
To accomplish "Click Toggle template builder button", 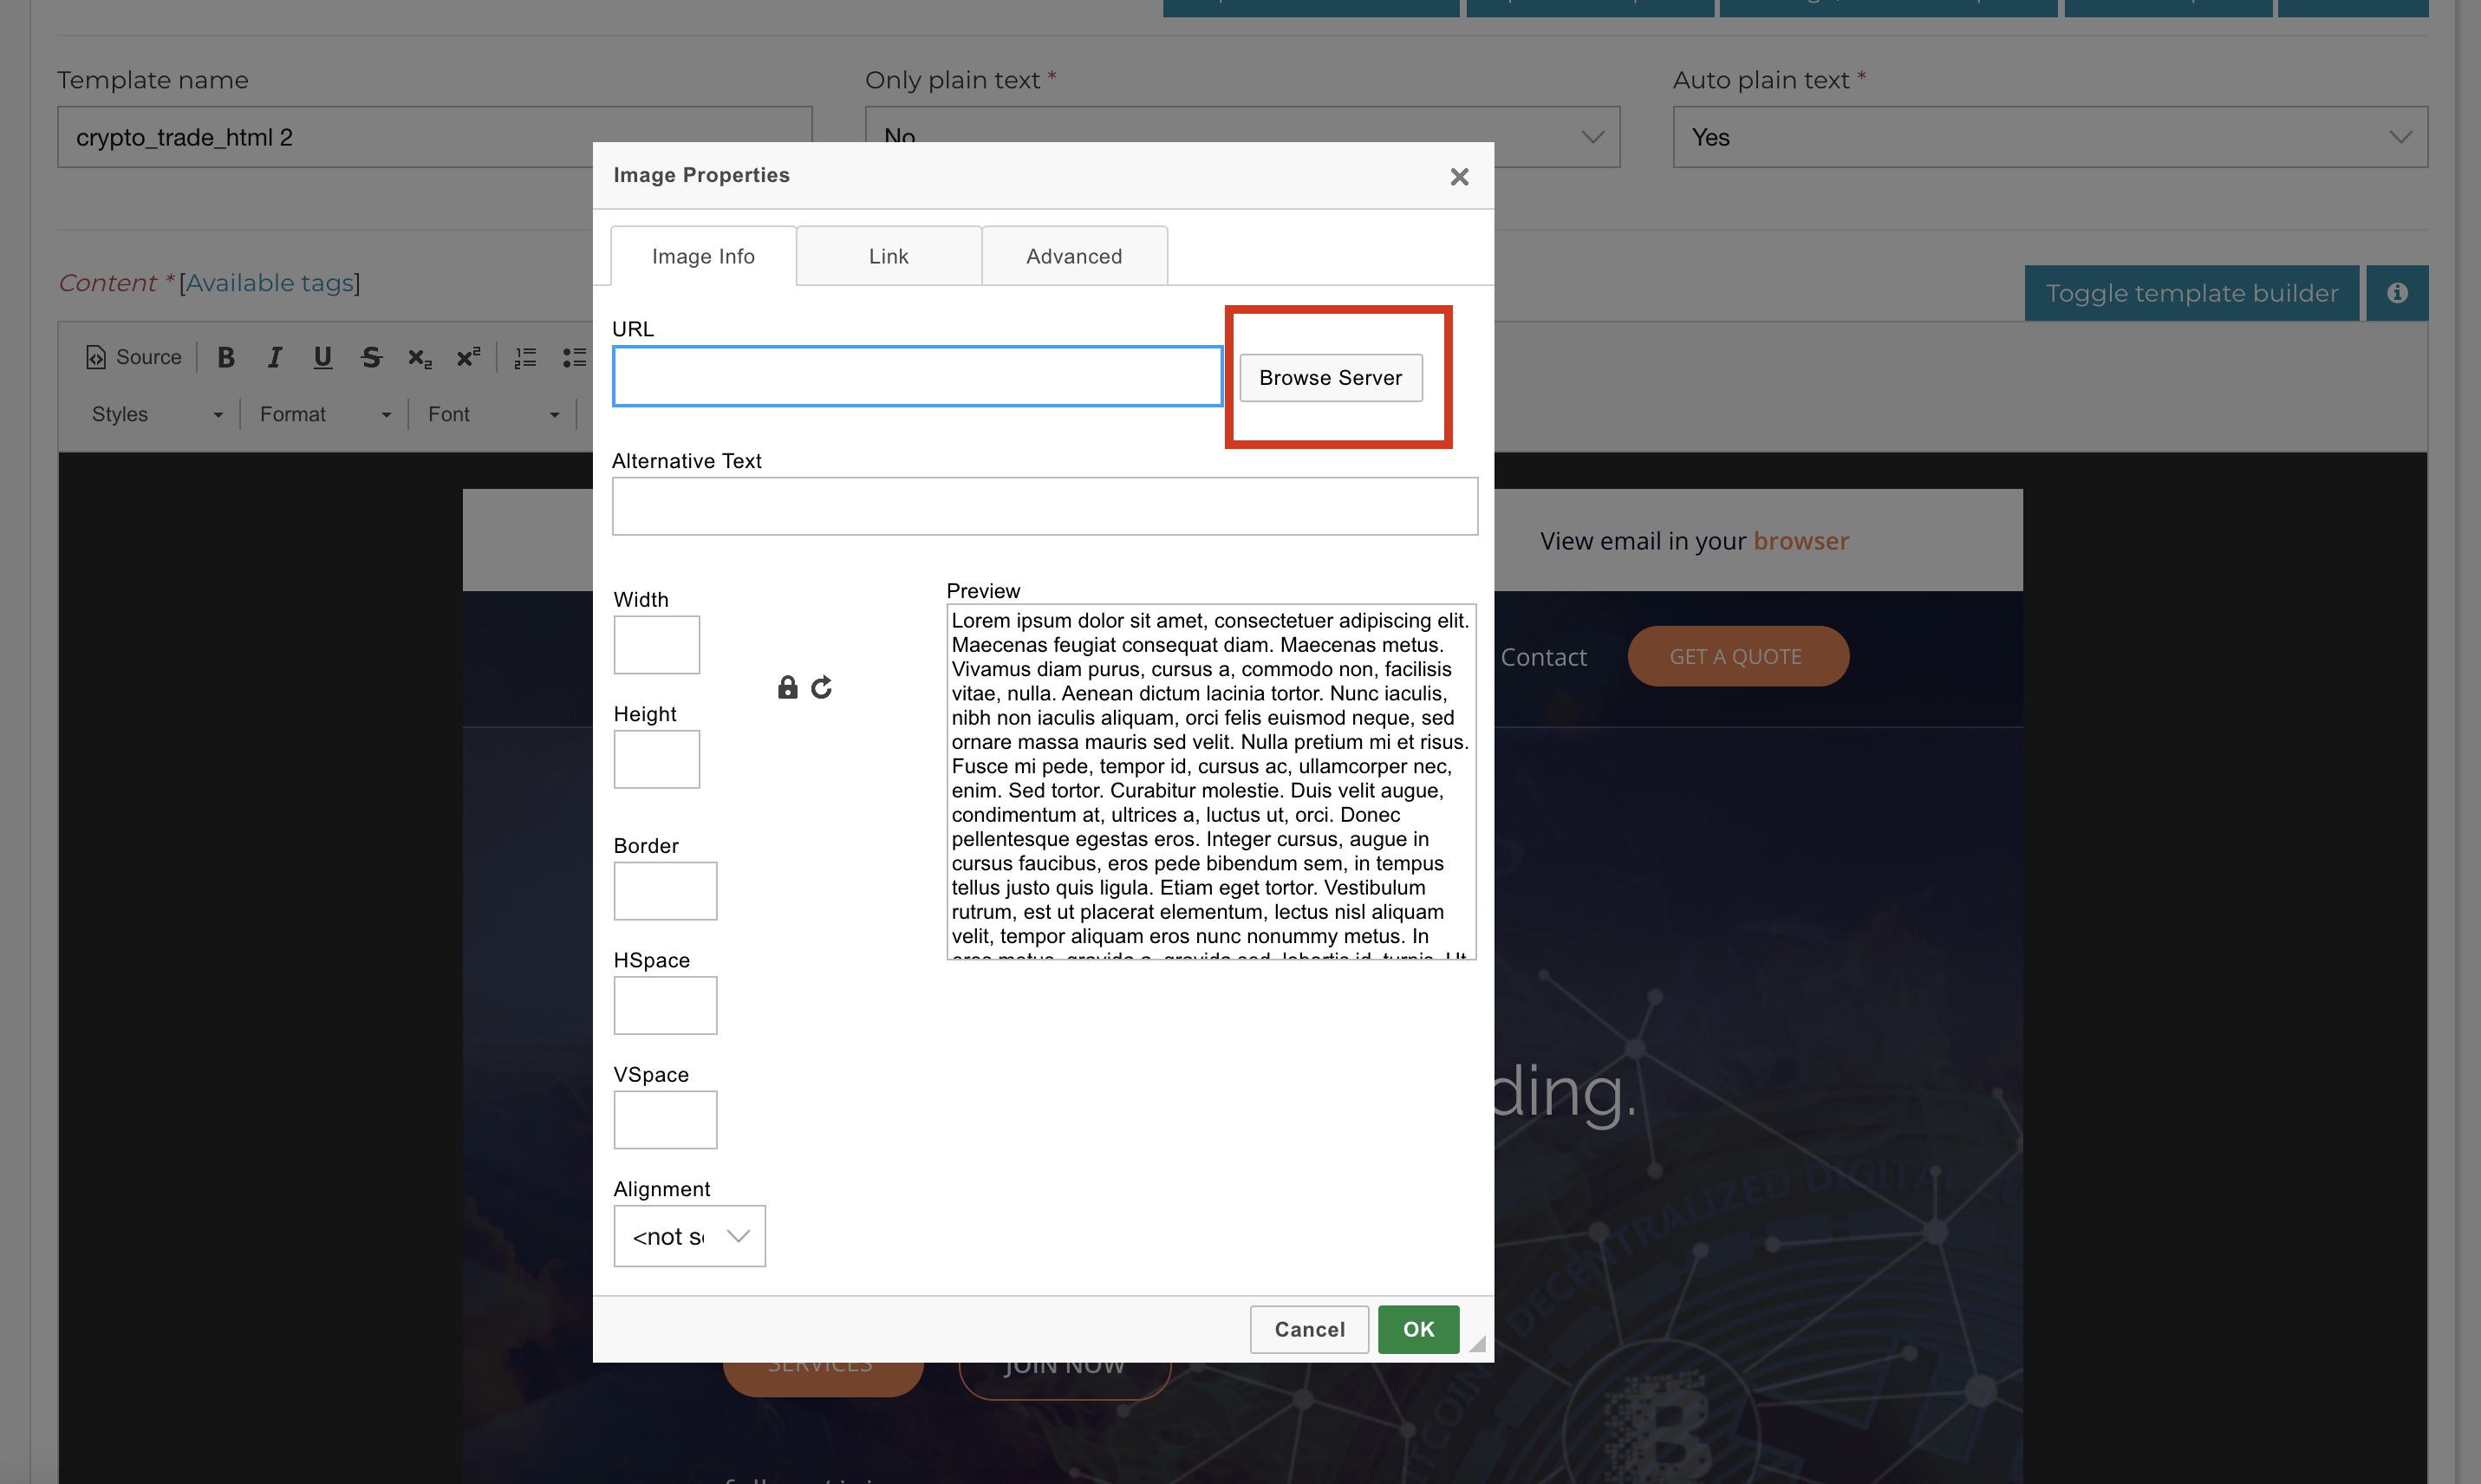I will 2191,293.
